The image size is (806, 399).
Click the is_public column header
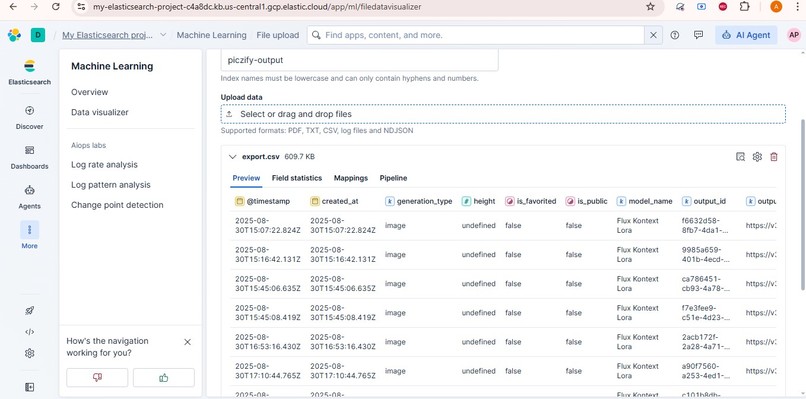click(x=587, y=201)
